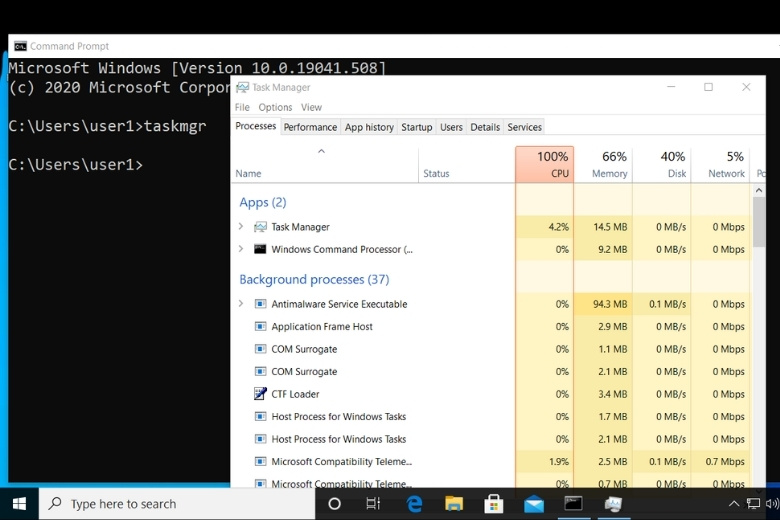Sort processes by Network column
The height and width of the screenshot is (520, 780).
(x=720, y=164)
